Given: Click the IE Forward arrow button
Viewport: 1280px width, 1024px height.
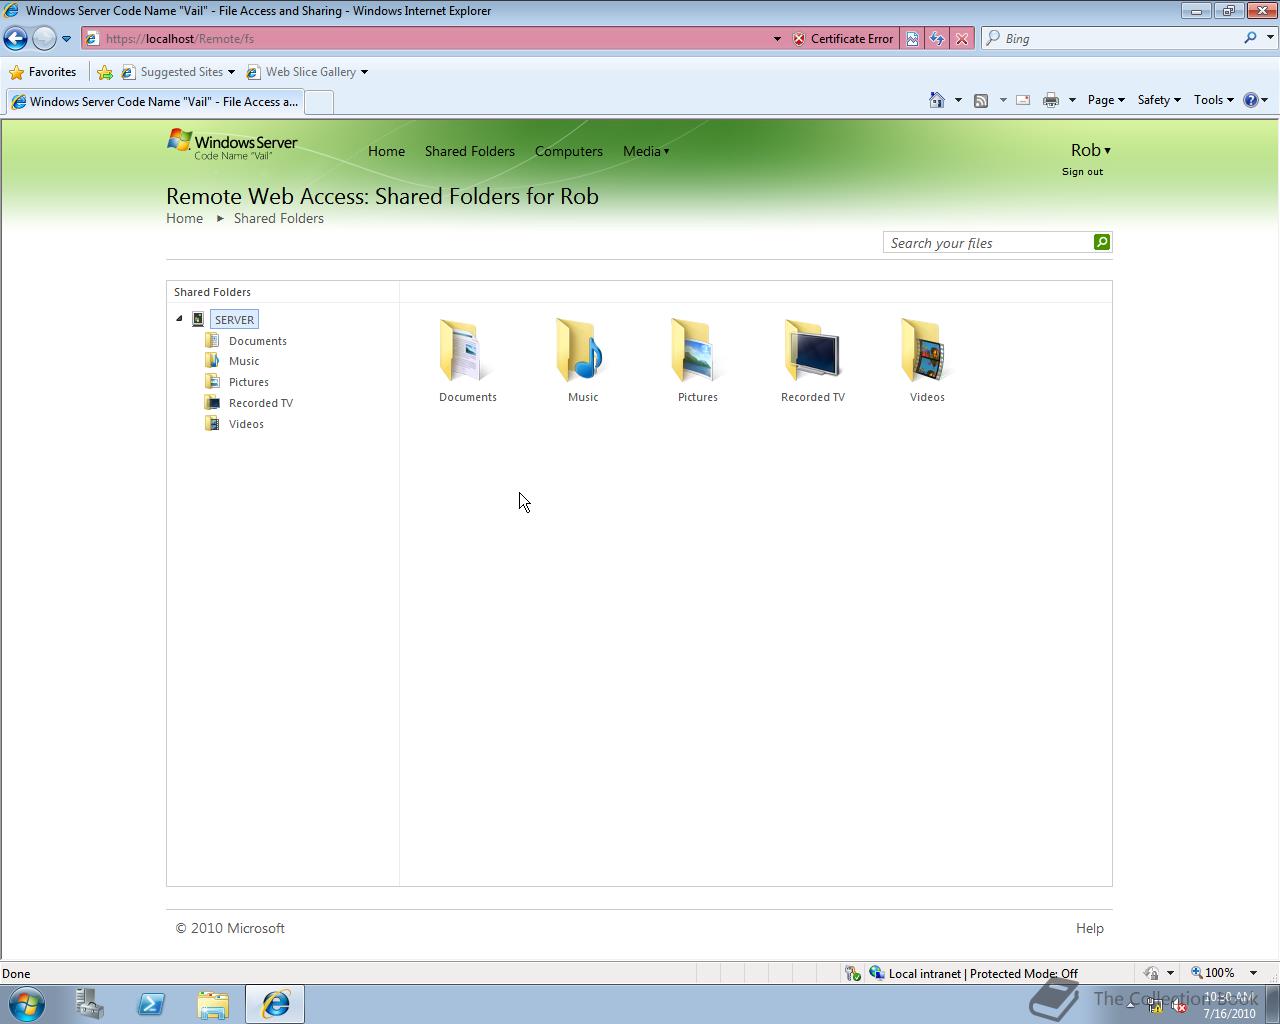Looking at the screenshot, I should 44,39.
